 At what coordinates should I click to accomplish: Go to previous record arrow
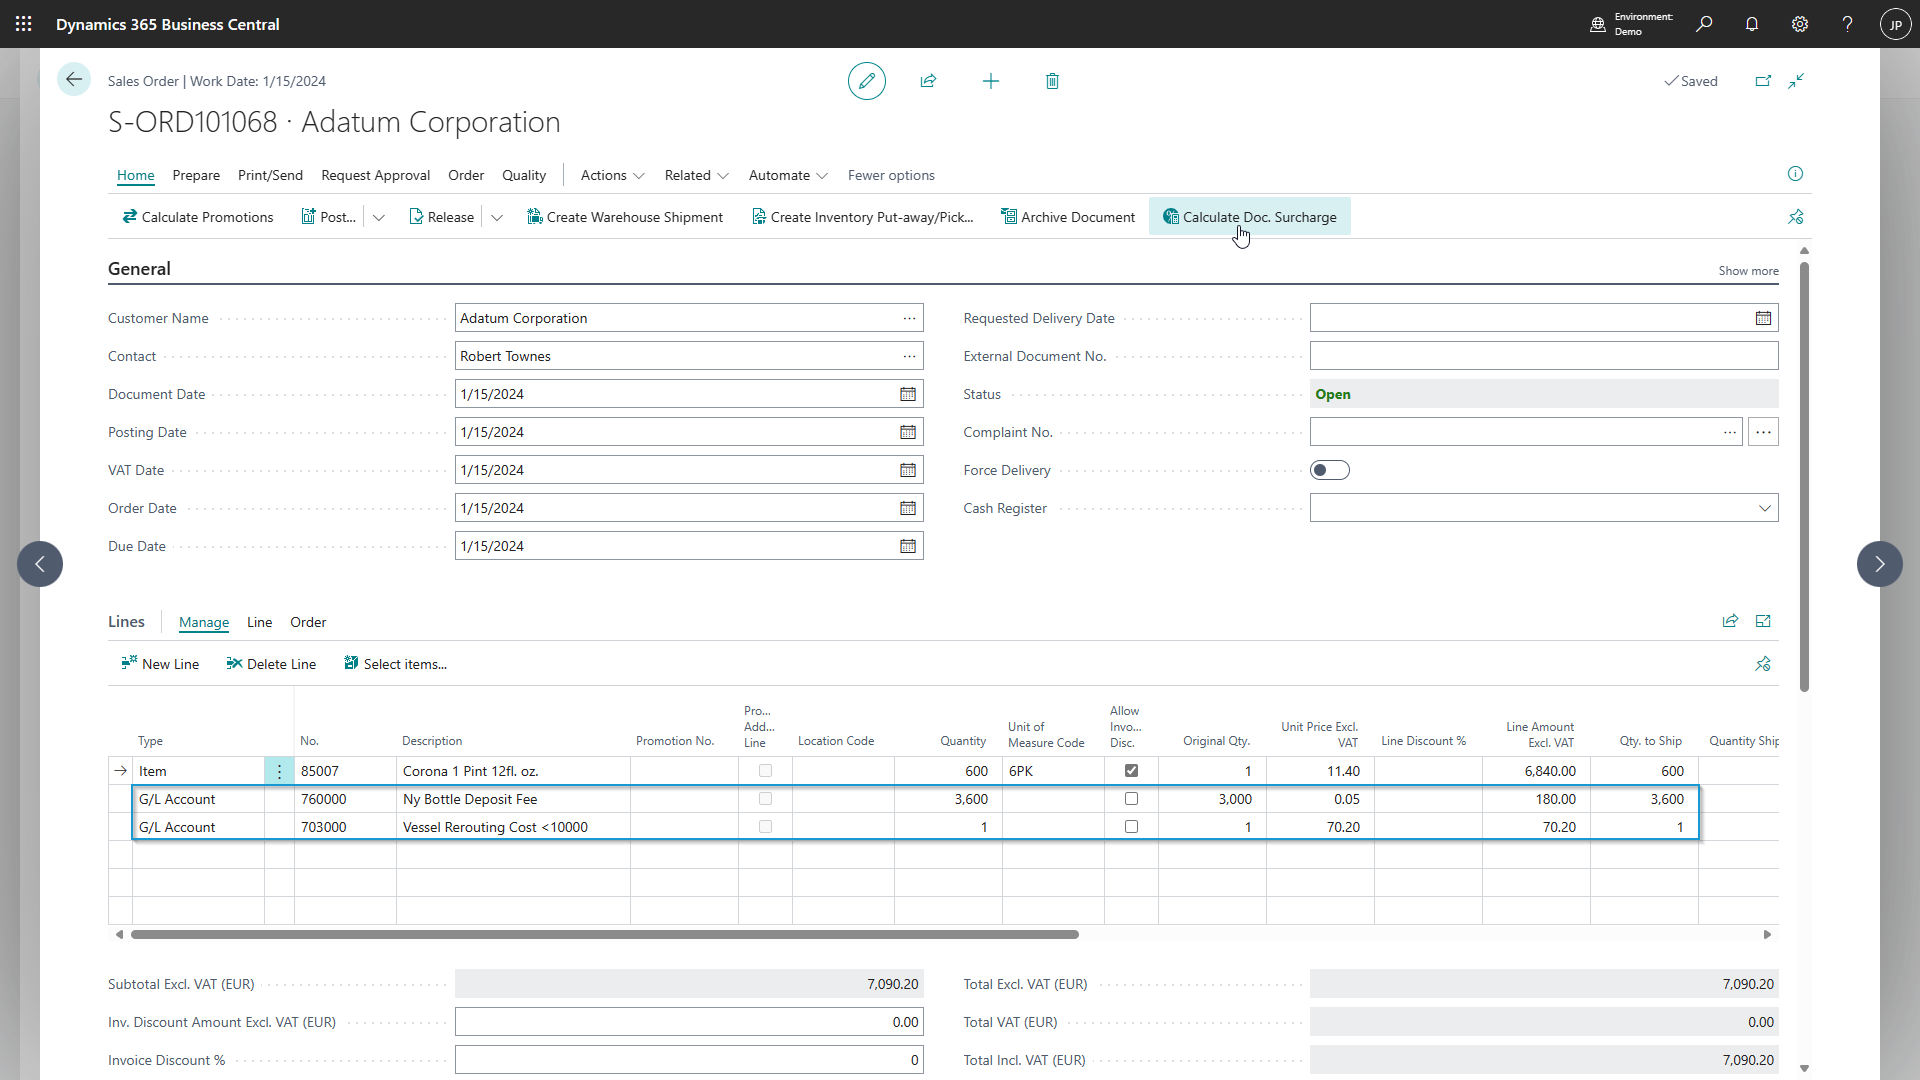click(x=40, y=564)
